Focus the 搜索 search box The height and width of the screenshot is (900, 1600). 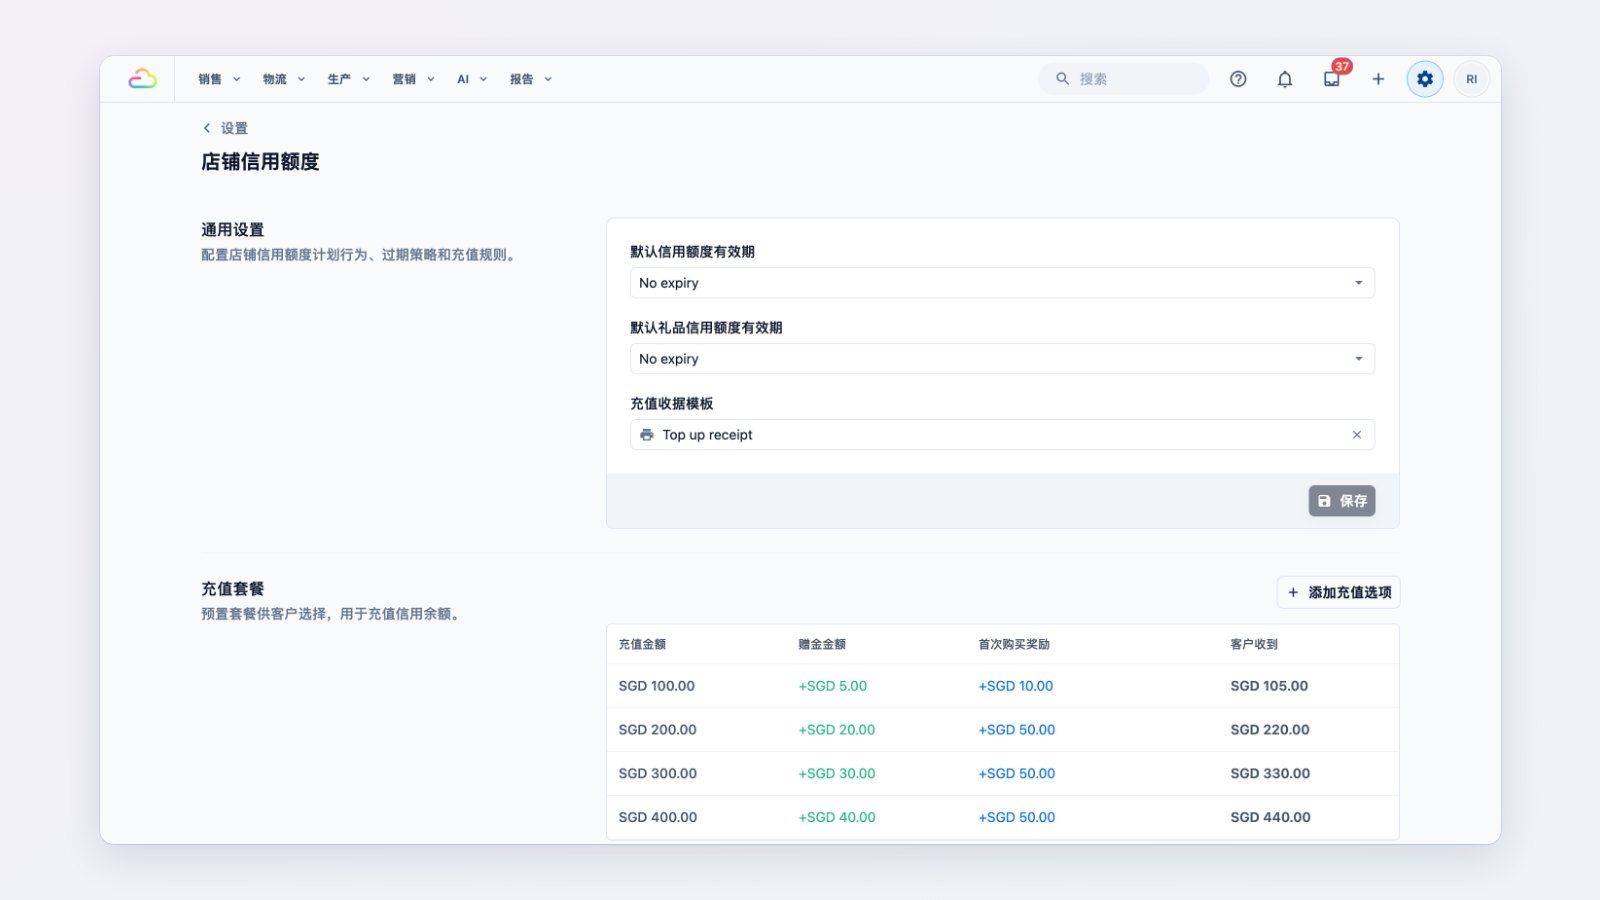(x=1123, y=79)
